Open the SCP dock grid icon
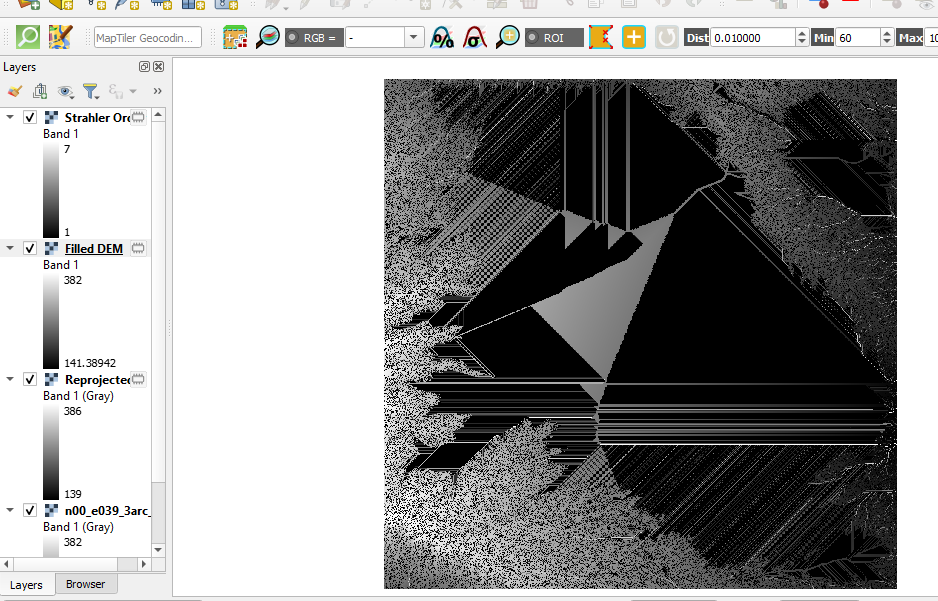The height and width of the screenshot is (601, 938). (235, 38)
